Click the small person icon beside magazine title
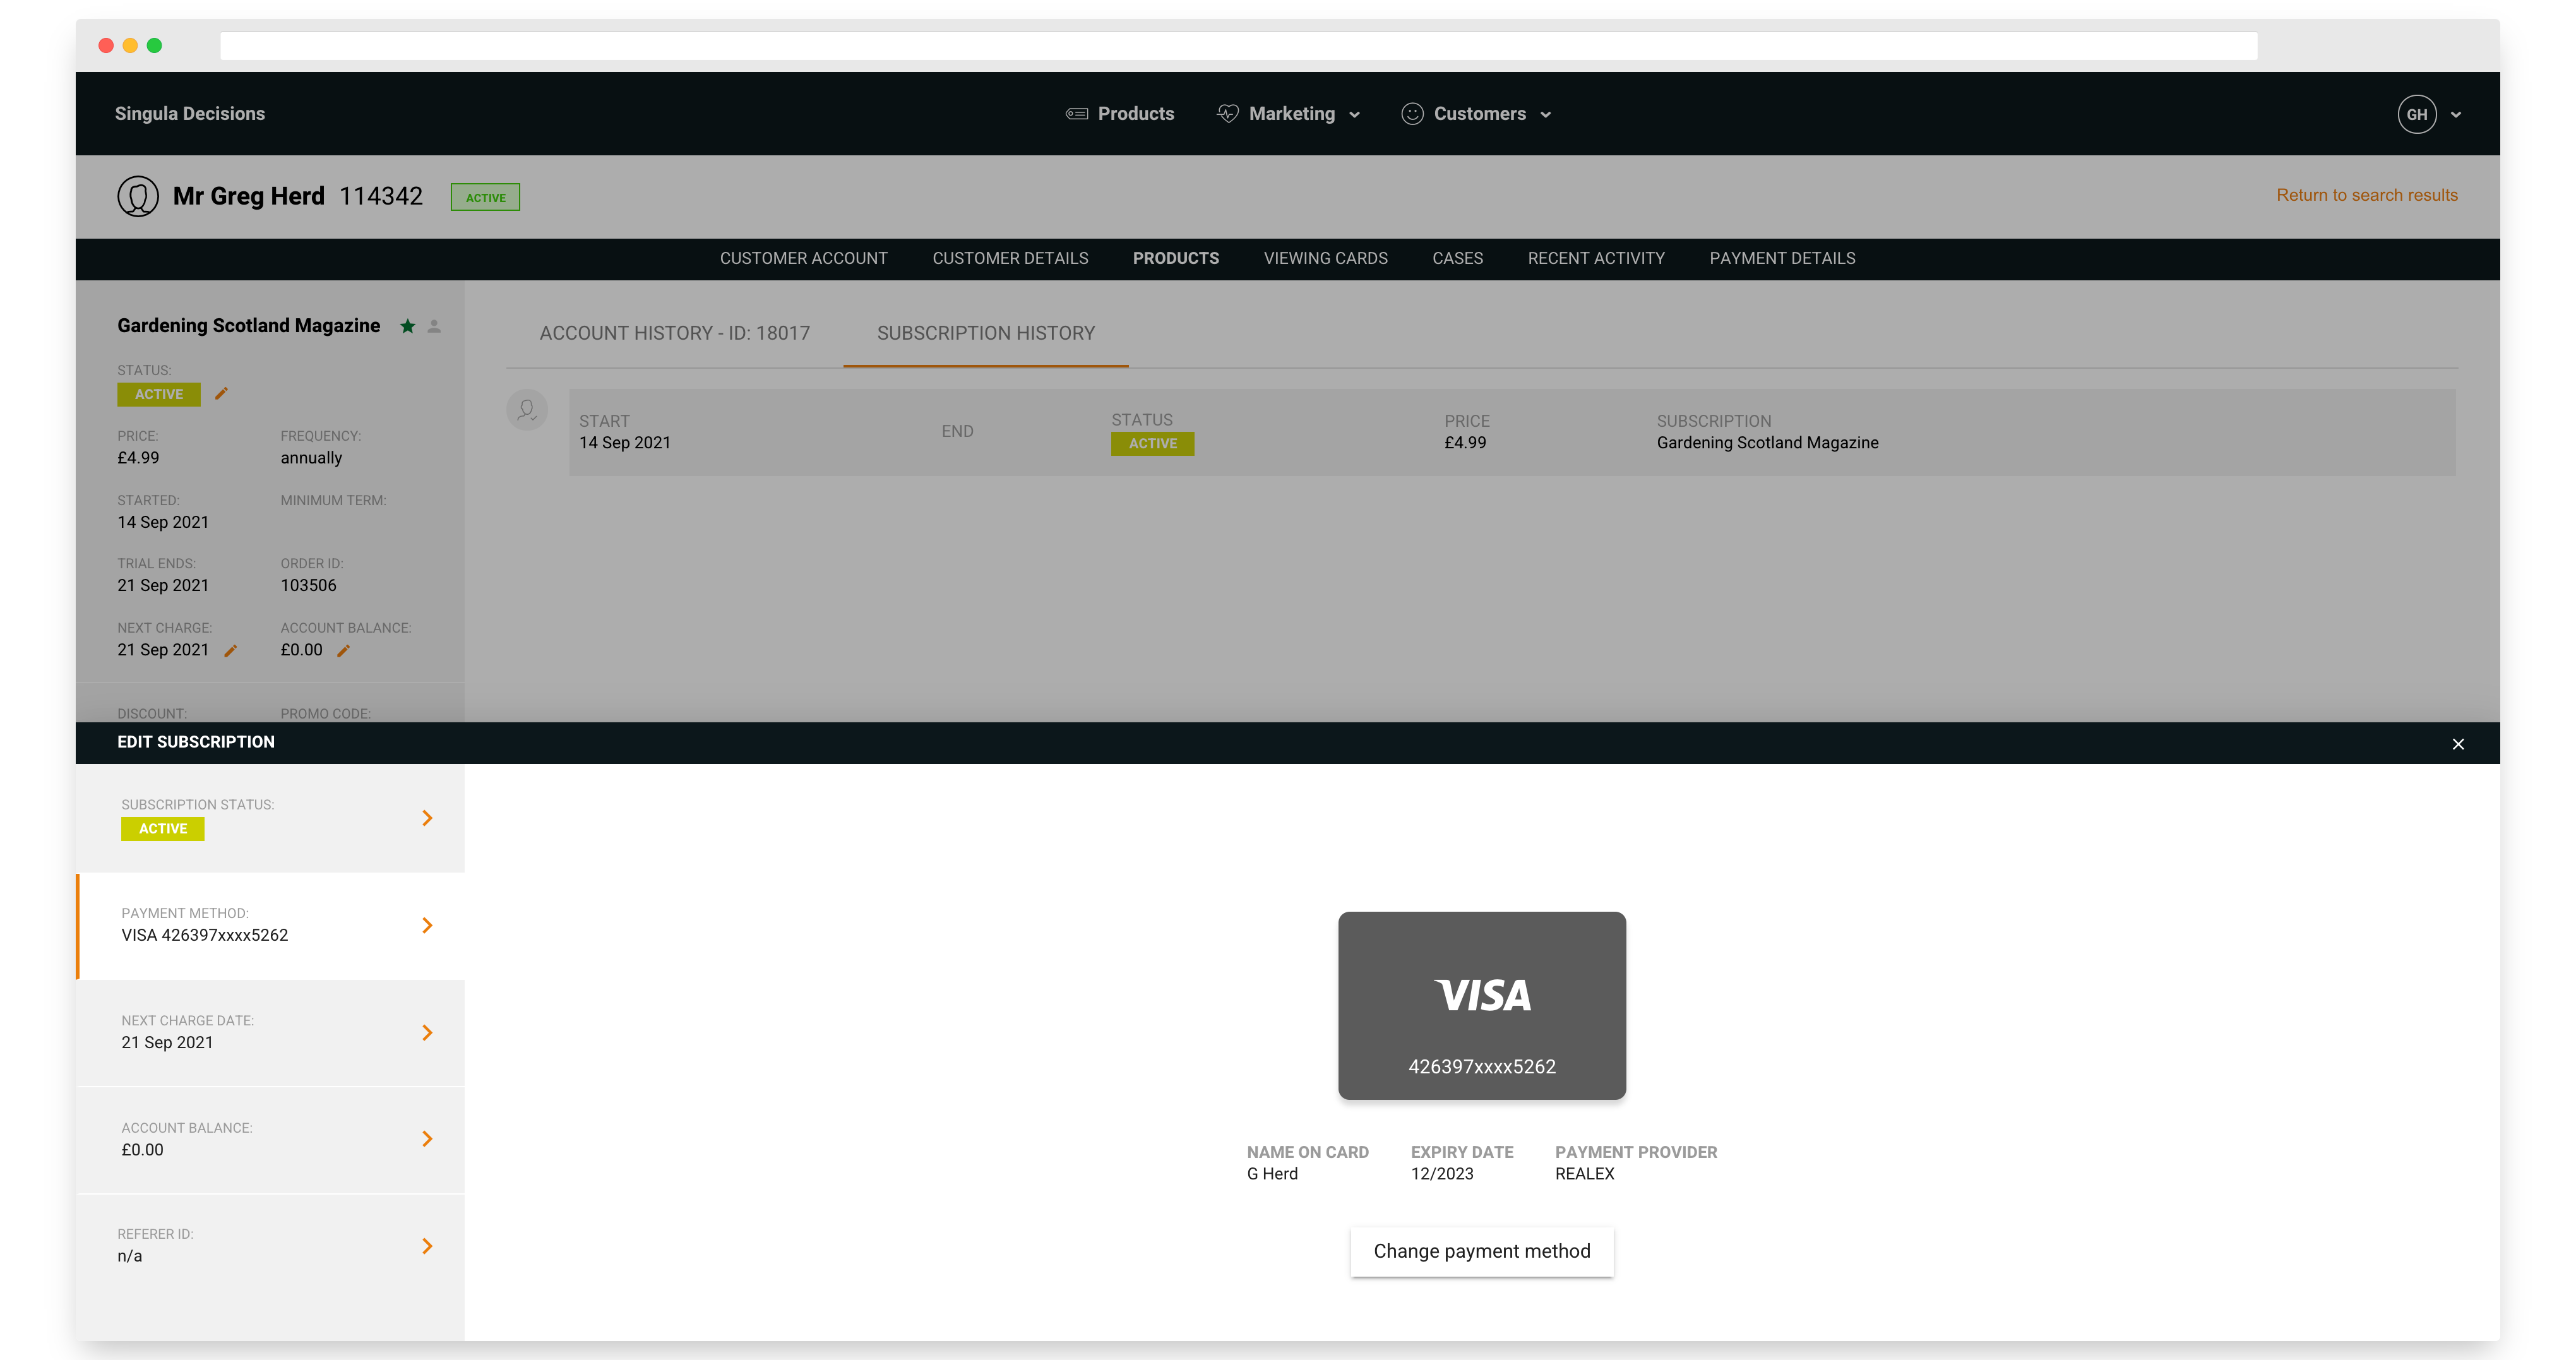This screenshot has width=2576, height=1360. tap(434, 326)
